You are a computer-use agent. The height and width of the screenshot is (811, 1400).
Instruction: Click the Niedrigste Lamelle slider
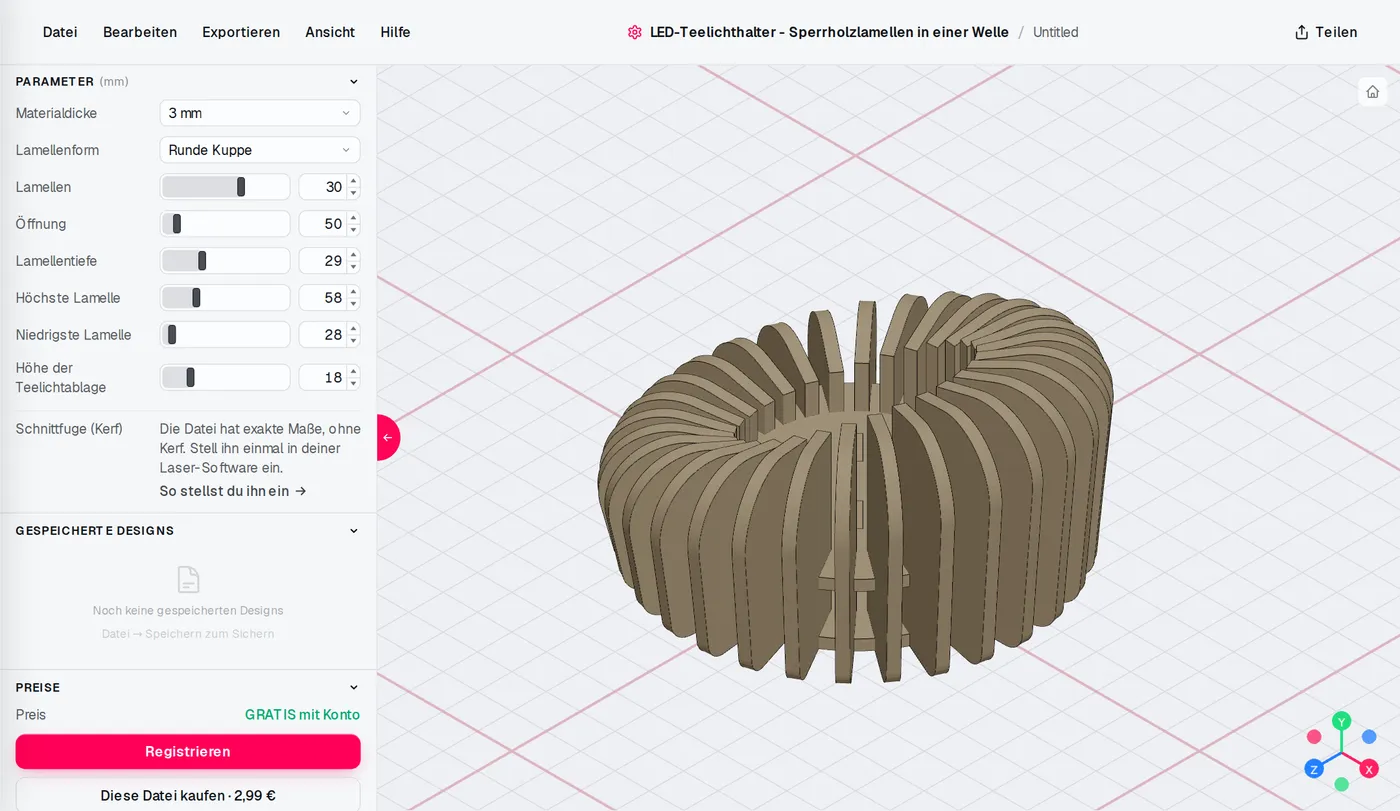225,335
